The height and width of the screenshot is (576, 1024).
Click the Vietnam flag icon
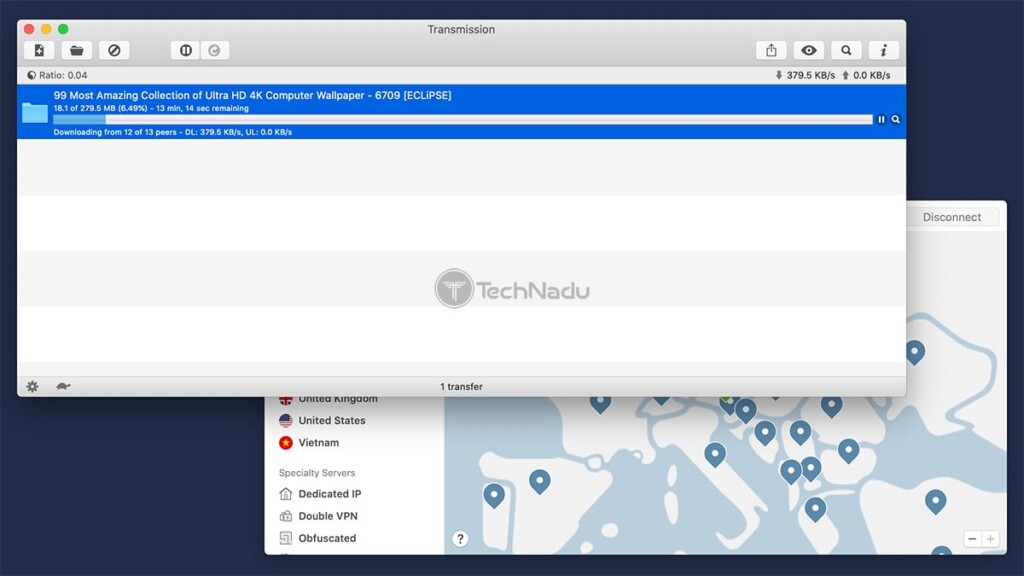coord(285,443)
